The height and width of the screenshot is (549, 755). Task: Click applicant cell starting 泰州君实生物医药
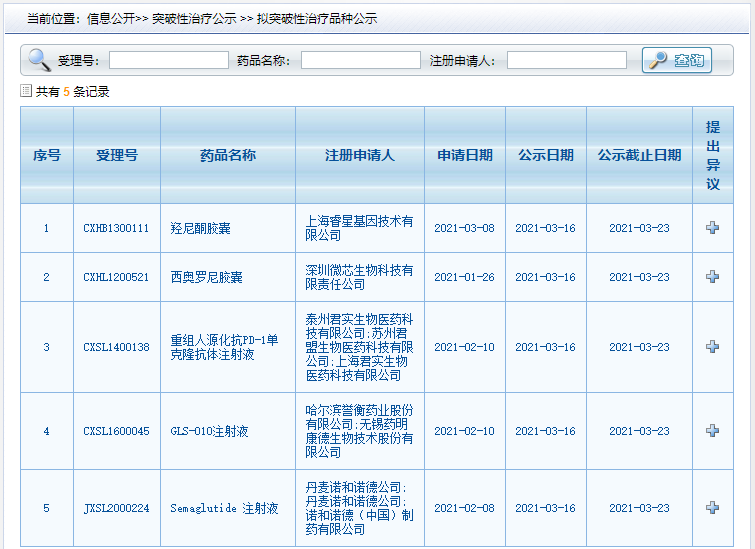(x=359, y=347)
